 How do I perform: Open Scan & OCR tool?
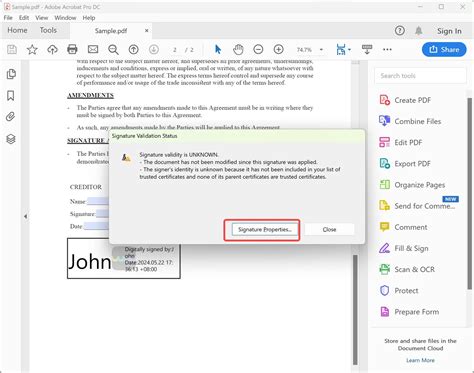[407, 269]
